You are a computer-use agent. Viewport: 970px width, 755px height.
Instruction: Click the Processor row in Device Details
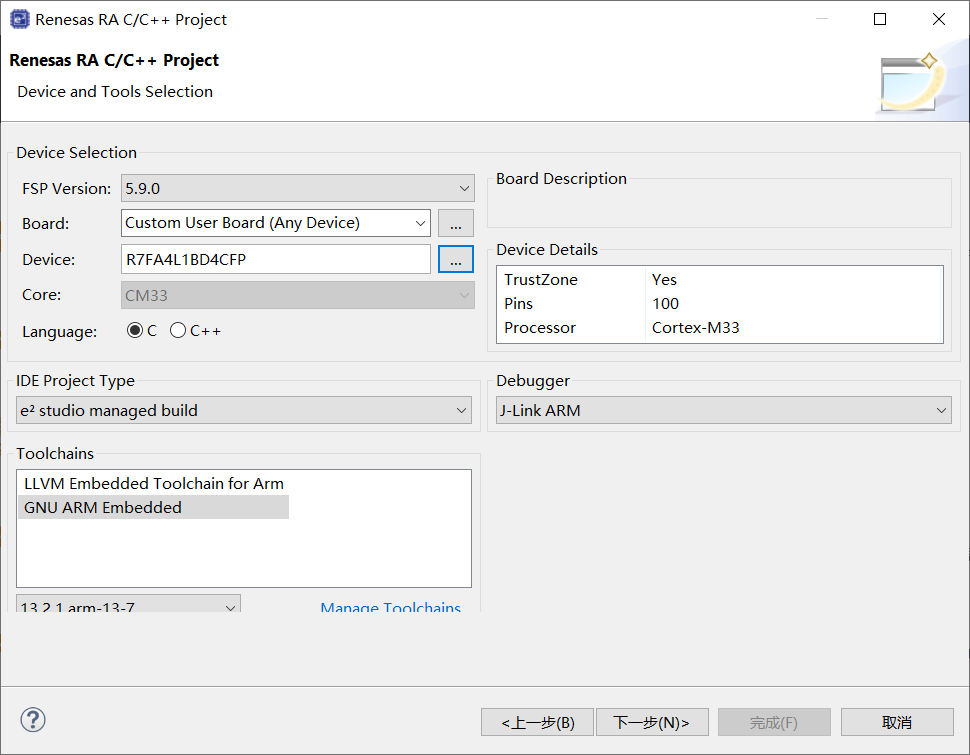pos(719,328)
